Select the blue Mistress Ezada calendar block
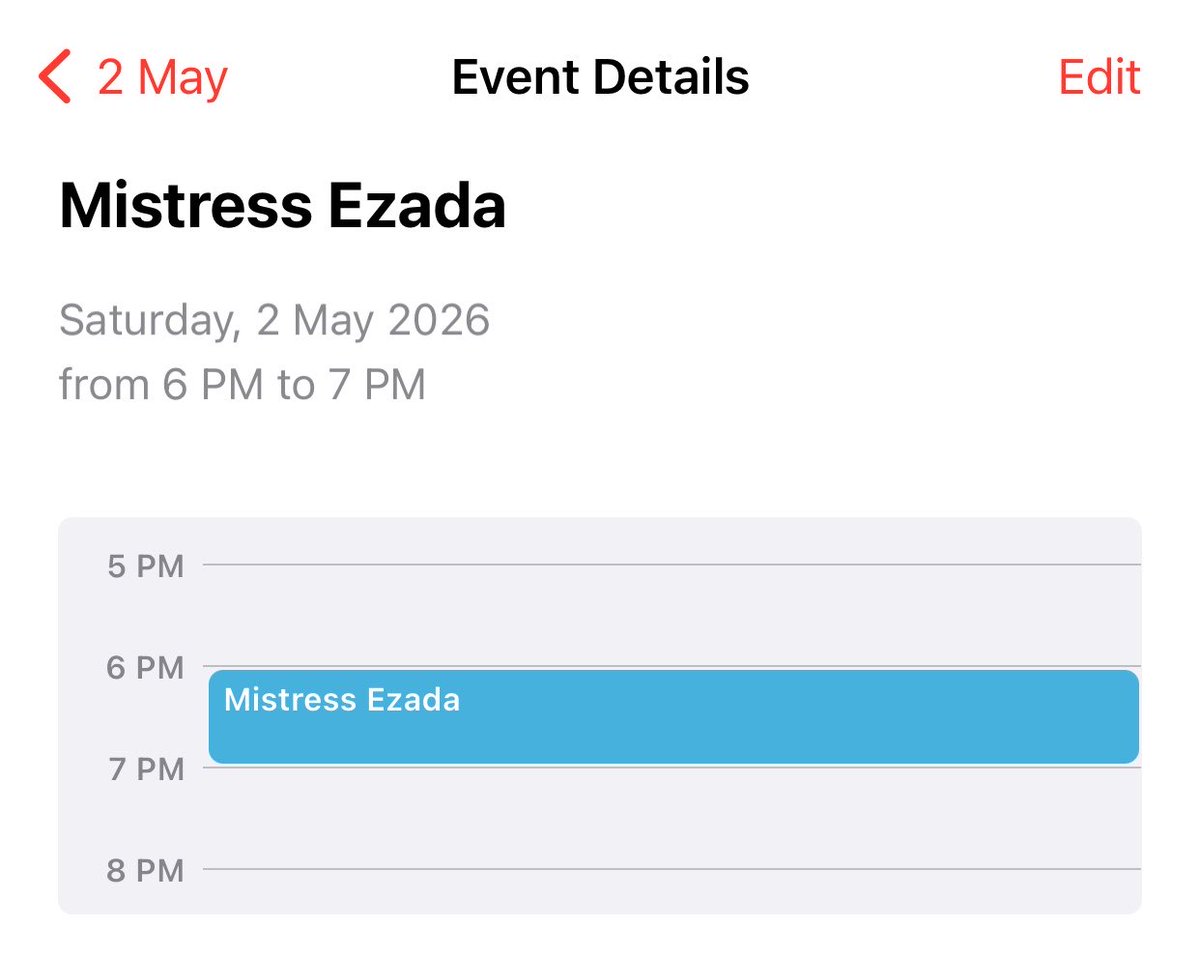The width and height of the screenshot is (1200, 957). point(674,716)
